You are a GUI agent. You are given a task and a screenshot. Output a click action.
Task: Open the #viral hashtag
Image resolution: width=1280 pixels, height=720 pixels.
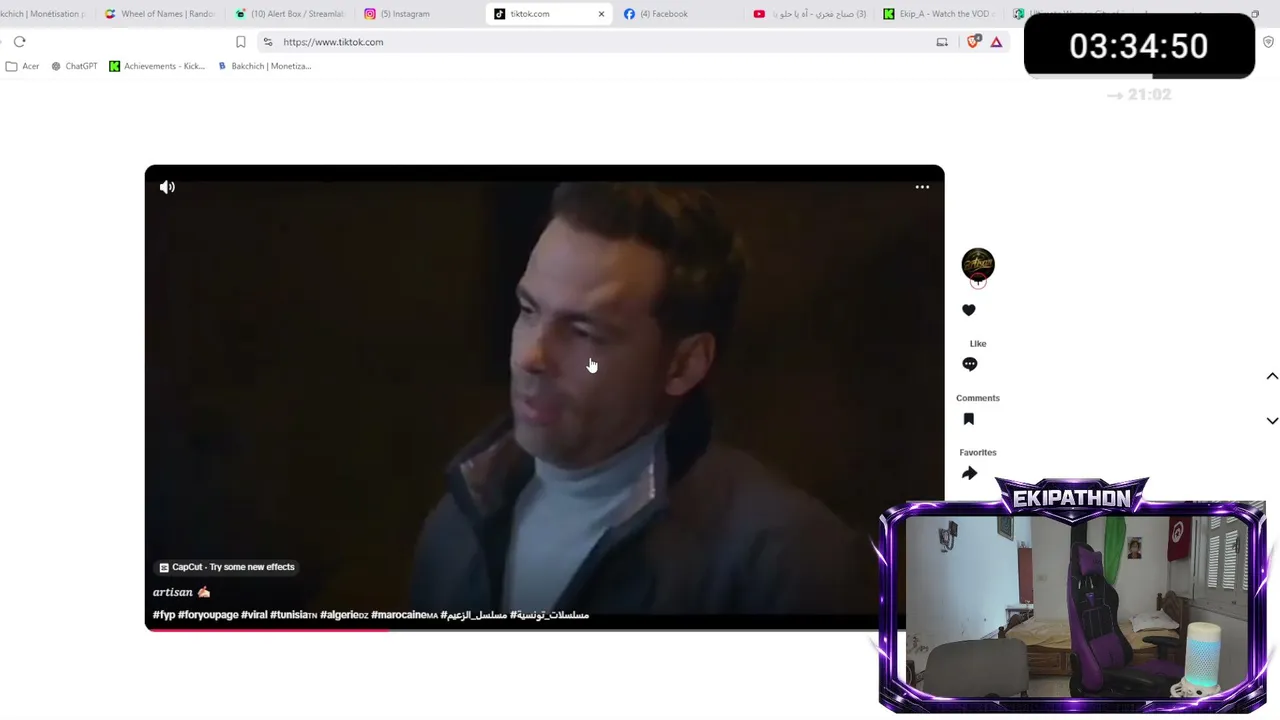tap(254, 615)
